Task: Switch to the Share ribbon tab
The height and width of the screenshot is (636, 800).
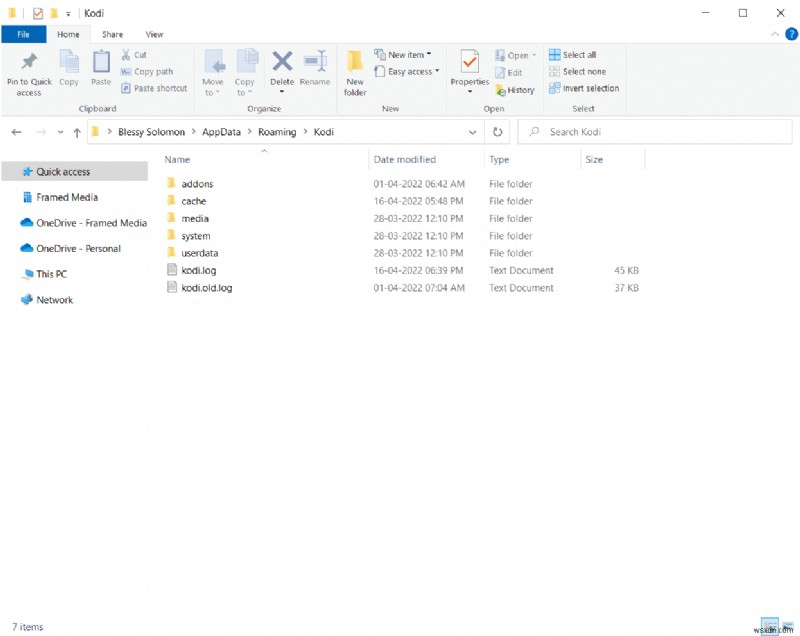Action: pos(112,34)
